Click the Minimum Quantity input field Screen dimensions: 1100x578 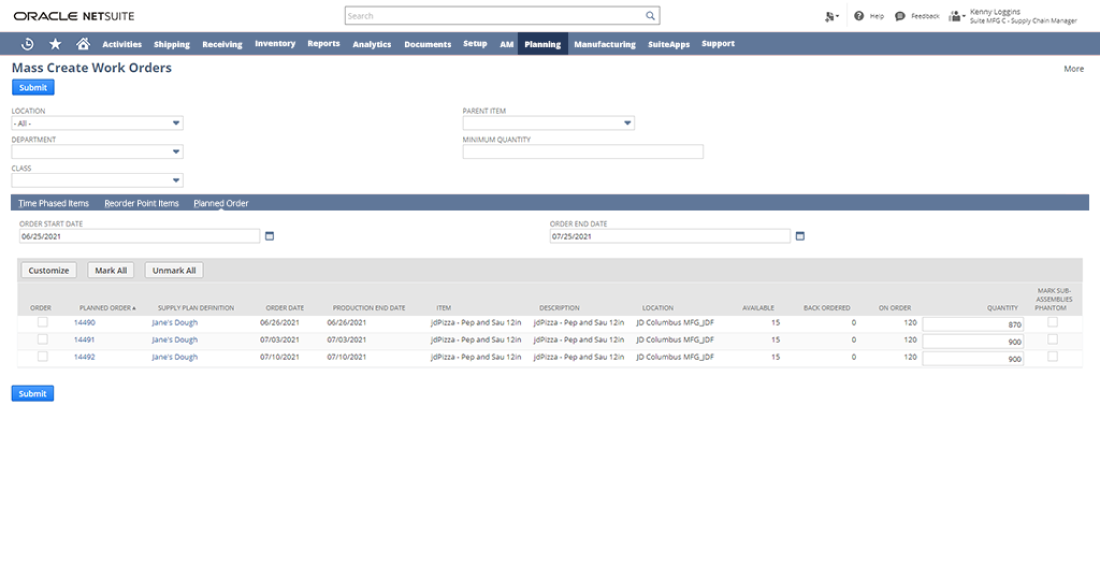click(582, 152)
